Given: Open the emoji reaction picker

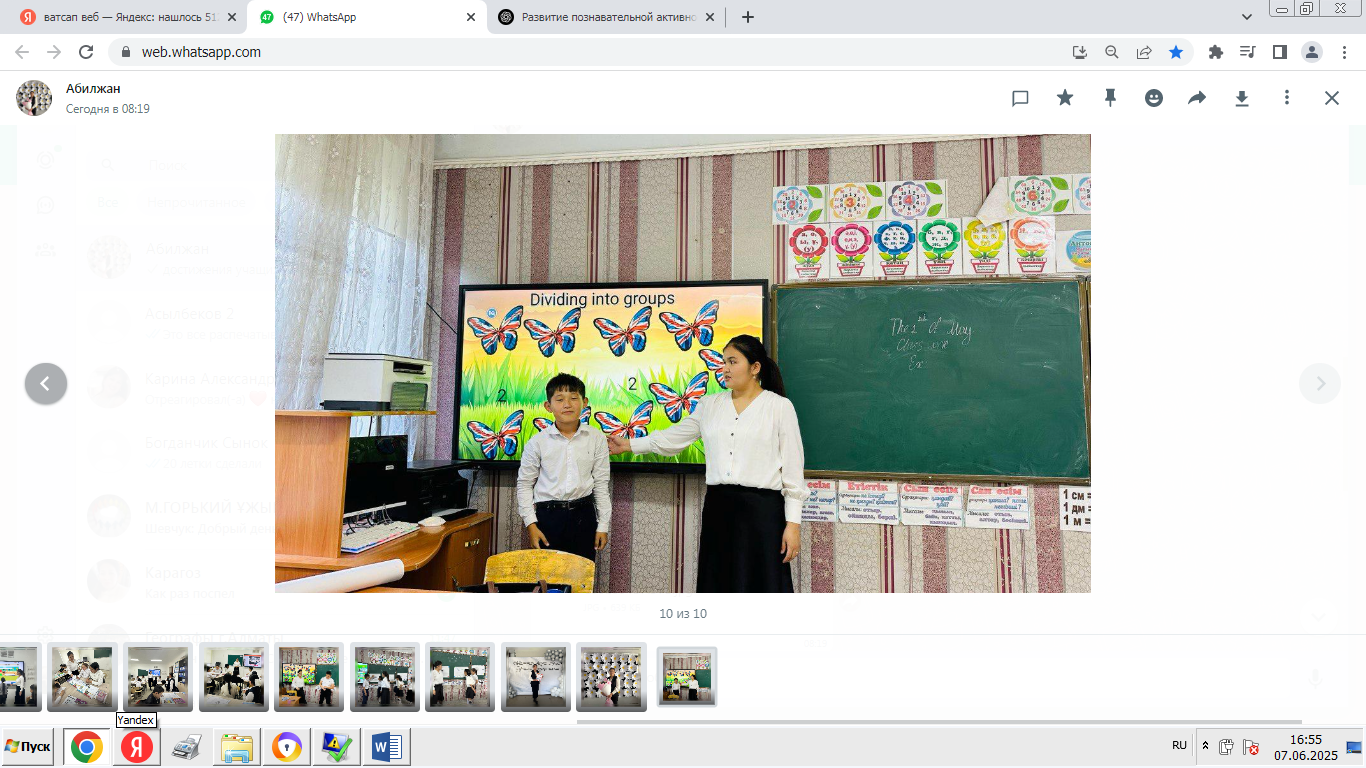Looking at the screenshot, I should 1154,98.
